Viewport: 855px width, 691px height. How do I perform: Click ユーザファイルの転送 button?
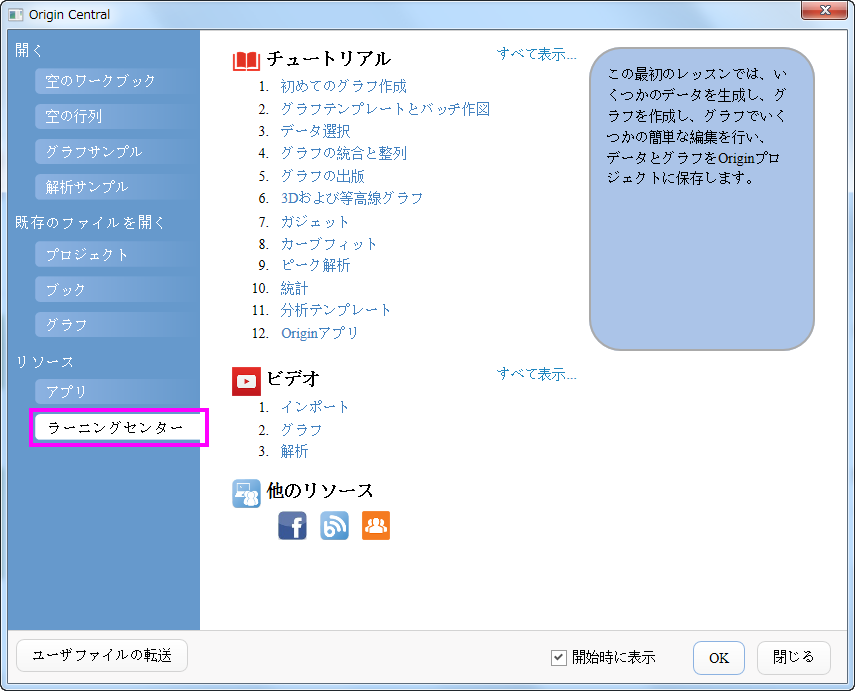point(102,655)
